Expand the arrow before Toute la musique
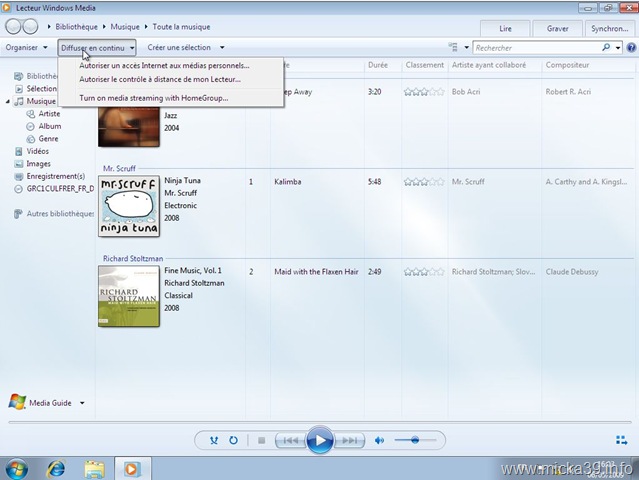This screenshot has width=639, height=480. [x=146, y=27]
